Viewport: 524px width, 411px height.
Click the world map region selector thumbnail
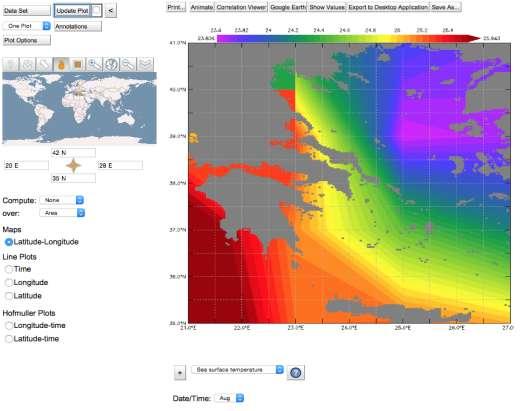(x=80, y=108)
